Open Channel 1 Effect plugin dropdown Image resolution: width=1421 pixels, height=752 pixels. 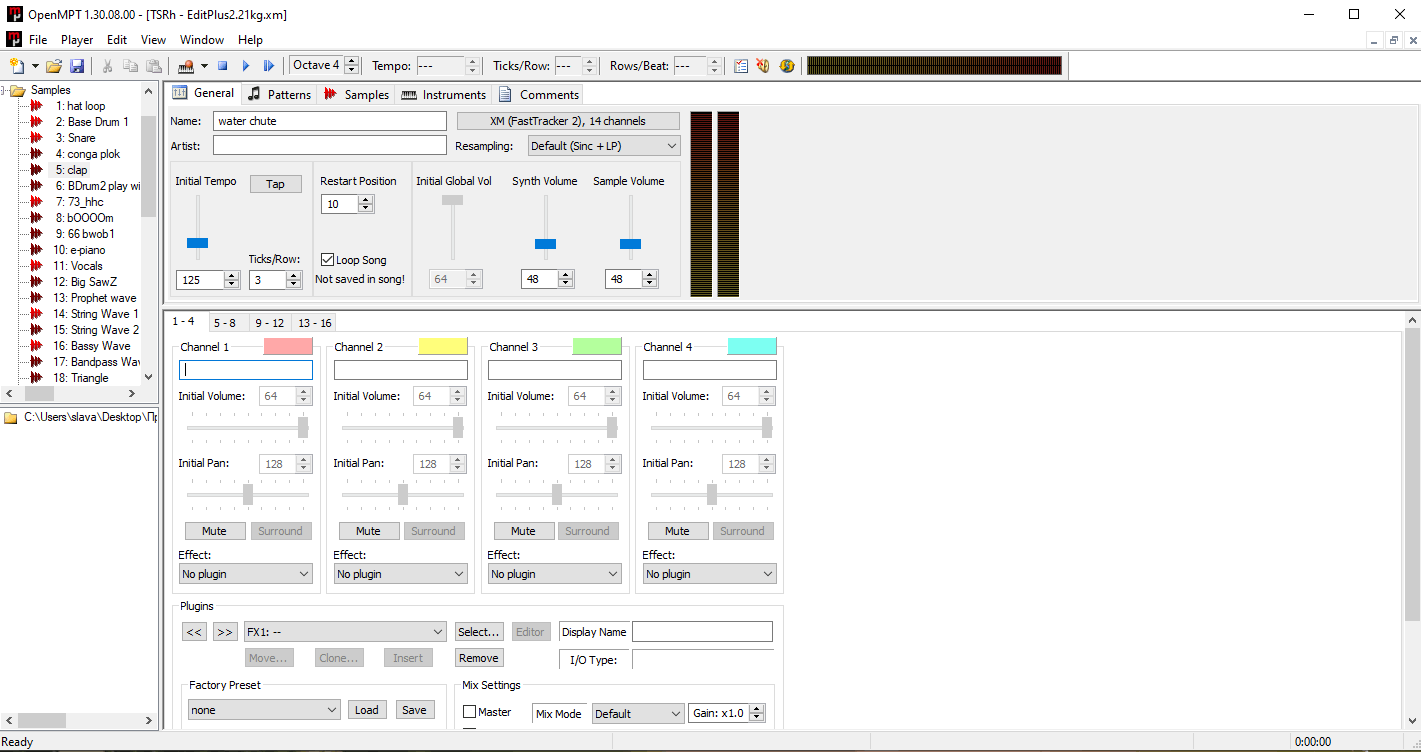[x=245, y=574]
